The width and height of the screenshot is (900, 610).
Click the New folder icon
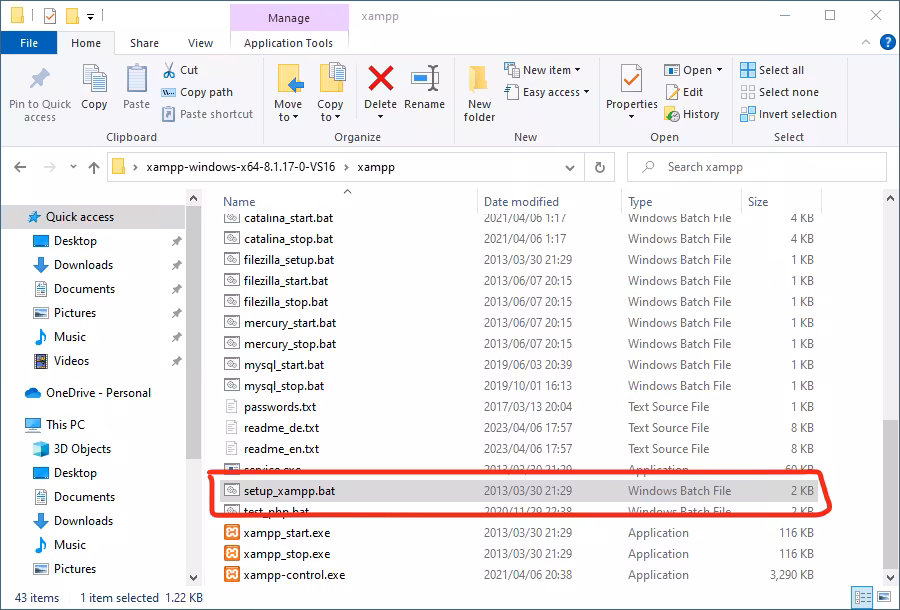tap(478, 79)
